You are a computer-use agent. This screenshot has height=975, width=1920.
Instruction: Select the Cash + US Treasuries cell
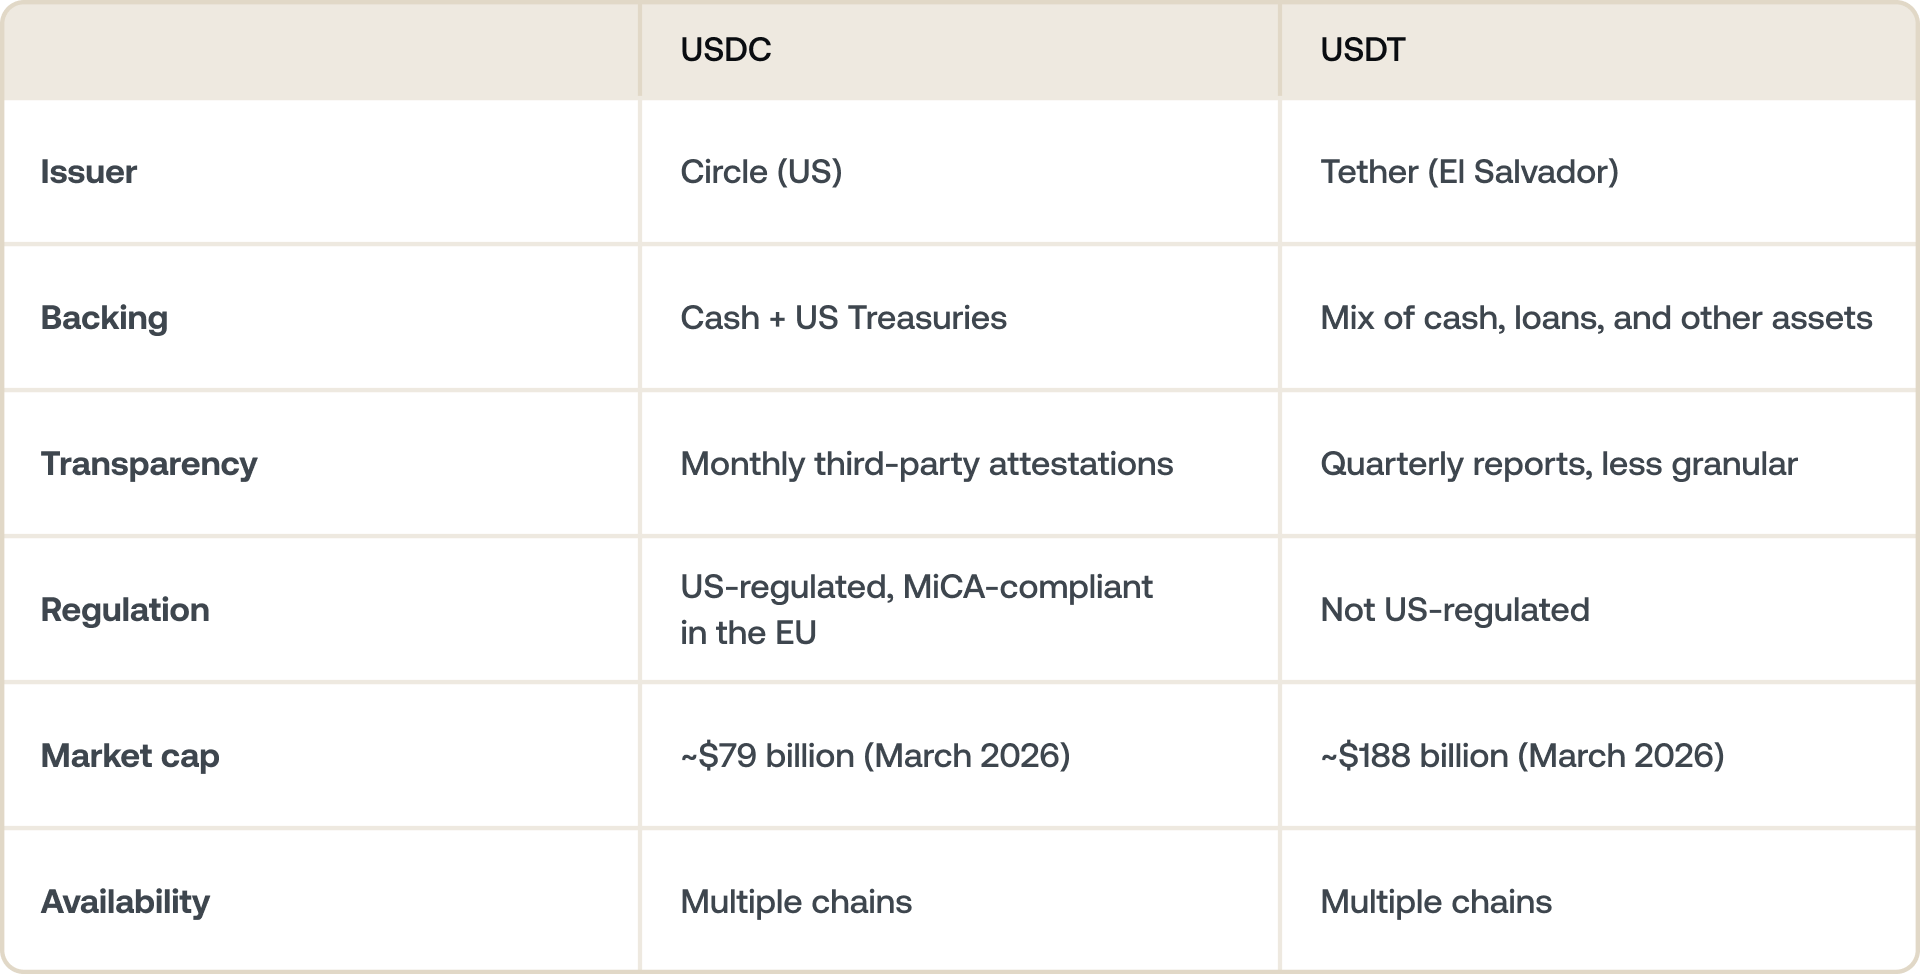pos(843,318)
